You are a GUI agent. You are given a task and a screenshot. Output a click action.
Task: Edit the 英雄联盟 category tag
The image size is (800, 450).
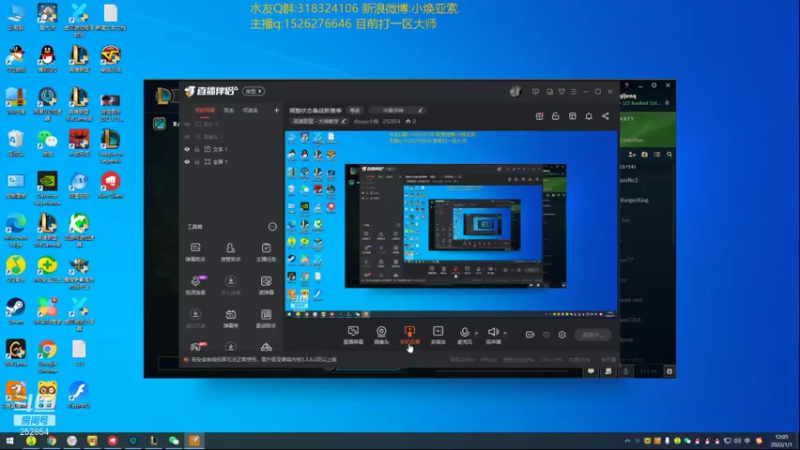(319, 121)
